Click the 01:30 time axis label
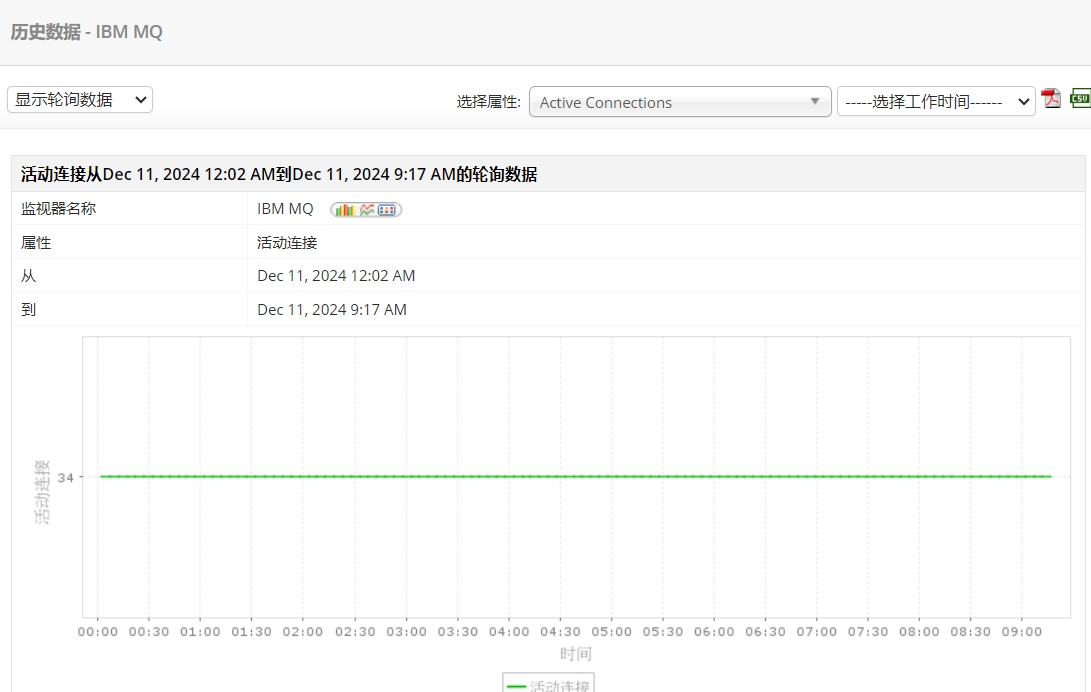Viewport: 1091px width, 692px height. tap(251, 631)
